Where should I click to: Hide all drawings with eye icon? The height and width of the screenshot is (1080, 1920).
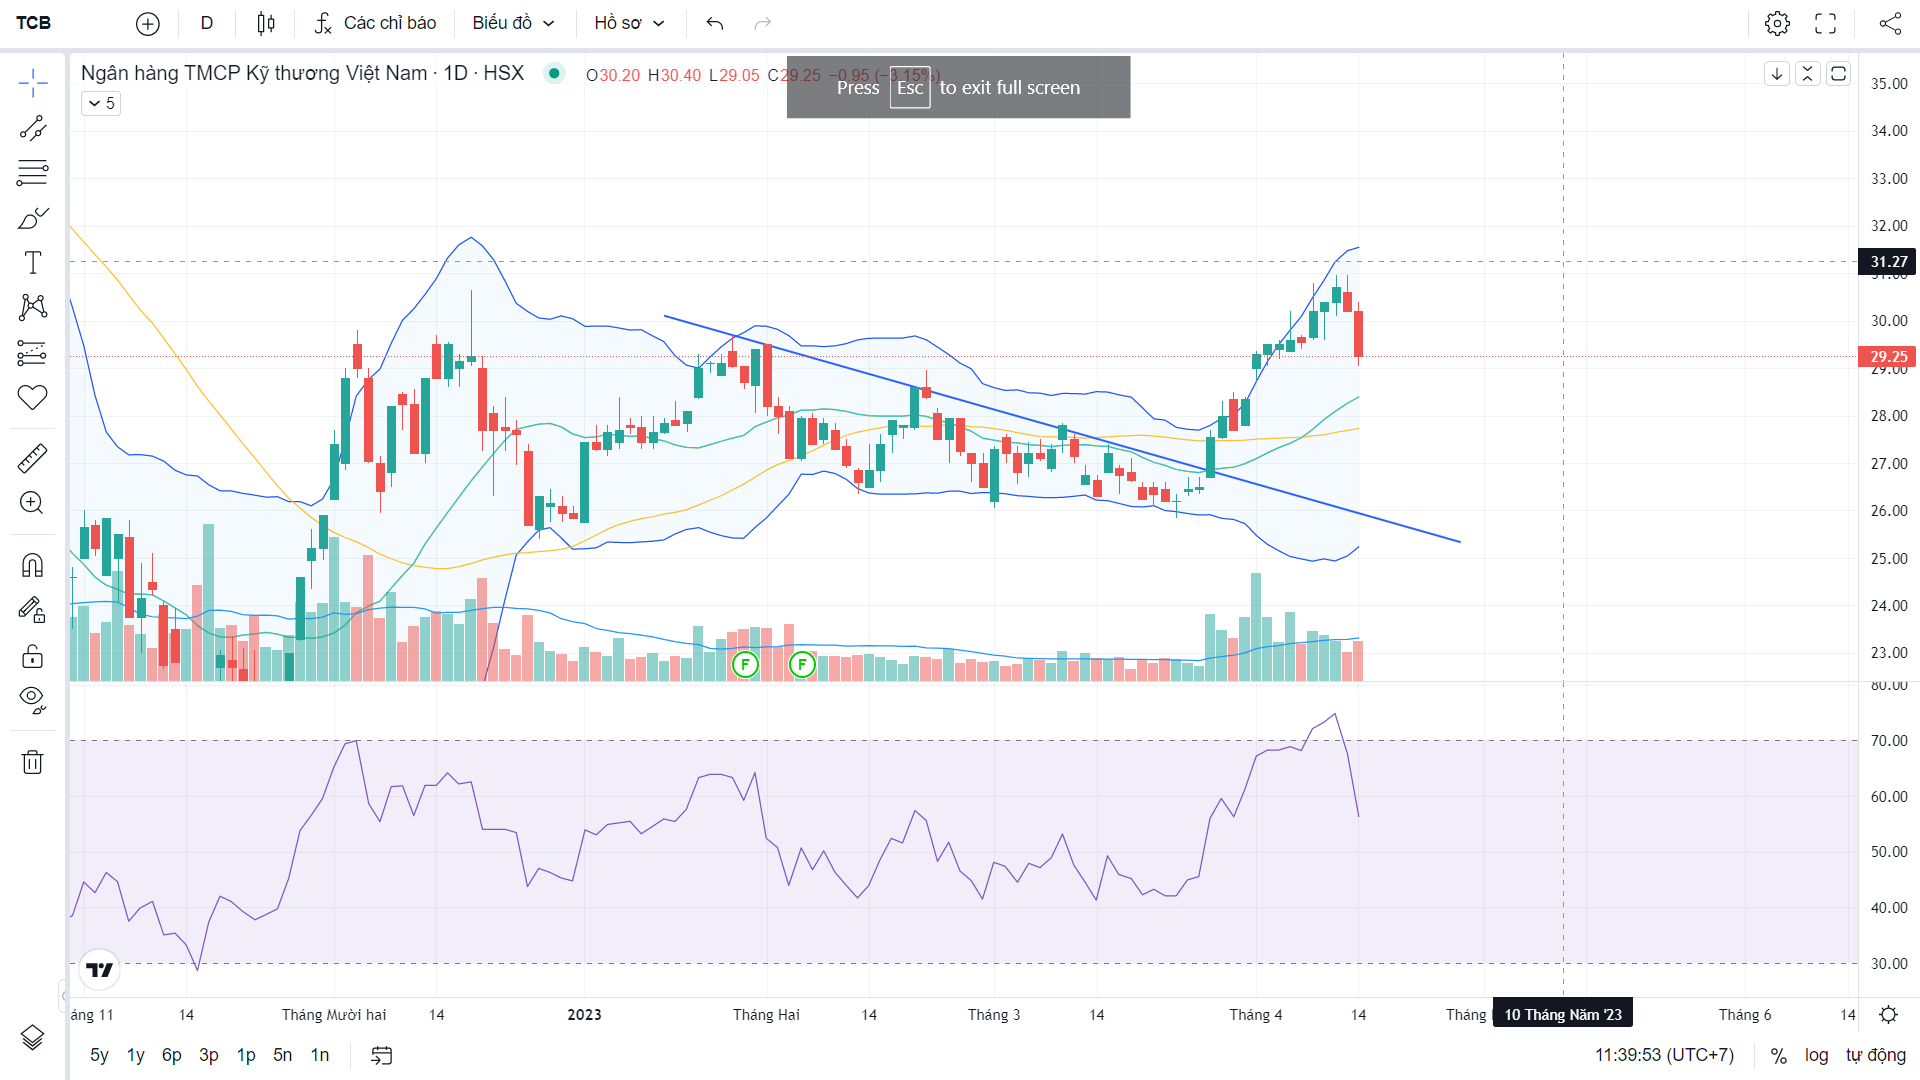click(32, 699)
